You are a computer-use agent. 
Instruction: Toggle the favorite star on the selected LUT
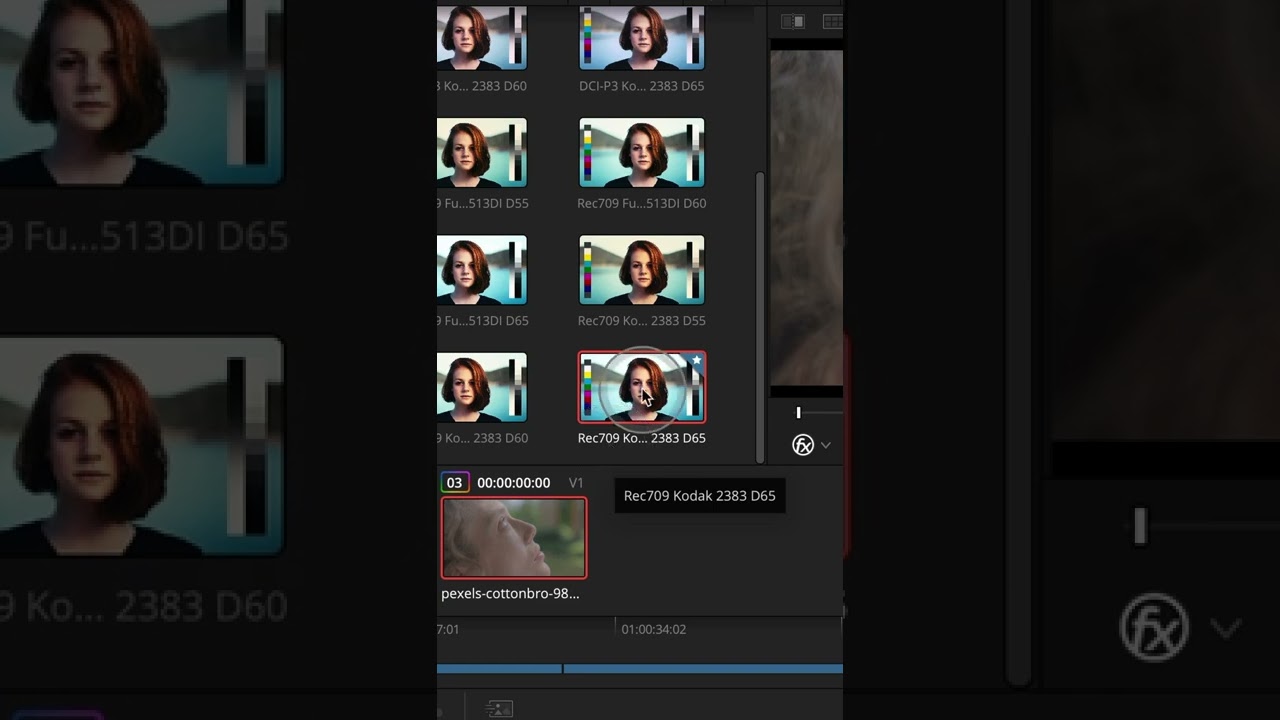(697, 361)
